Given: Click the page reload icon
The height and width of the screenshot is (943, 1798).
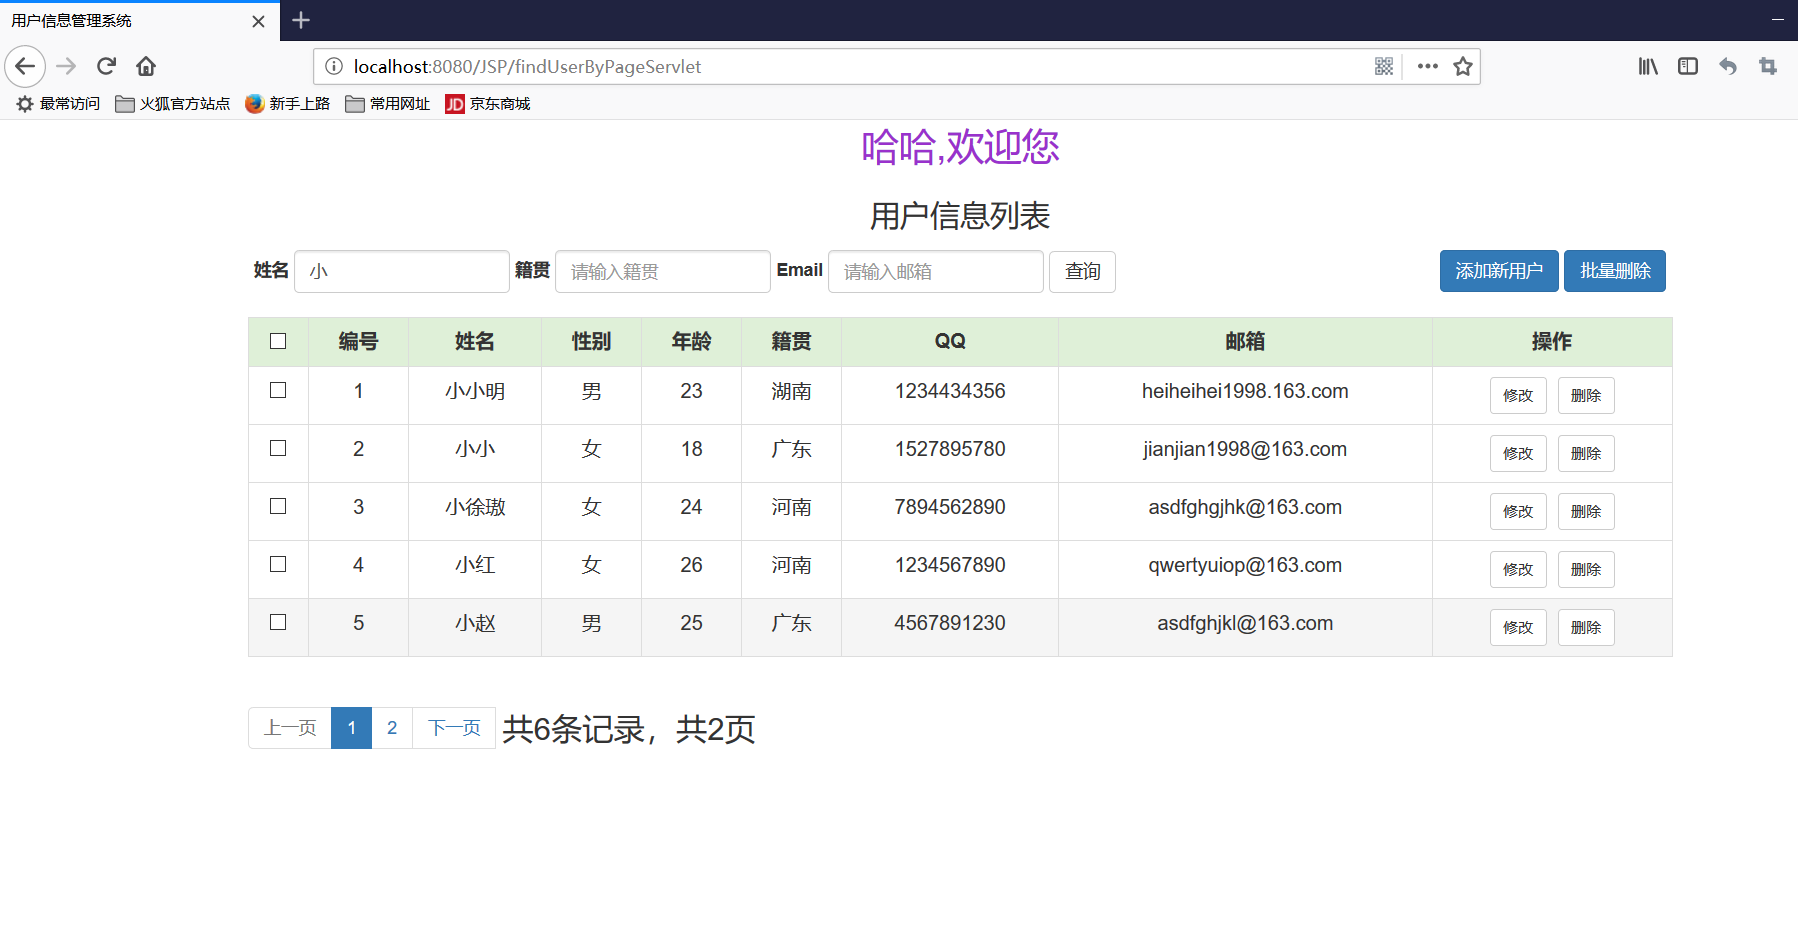Looking at the screenshot, I should coord(106,66).
